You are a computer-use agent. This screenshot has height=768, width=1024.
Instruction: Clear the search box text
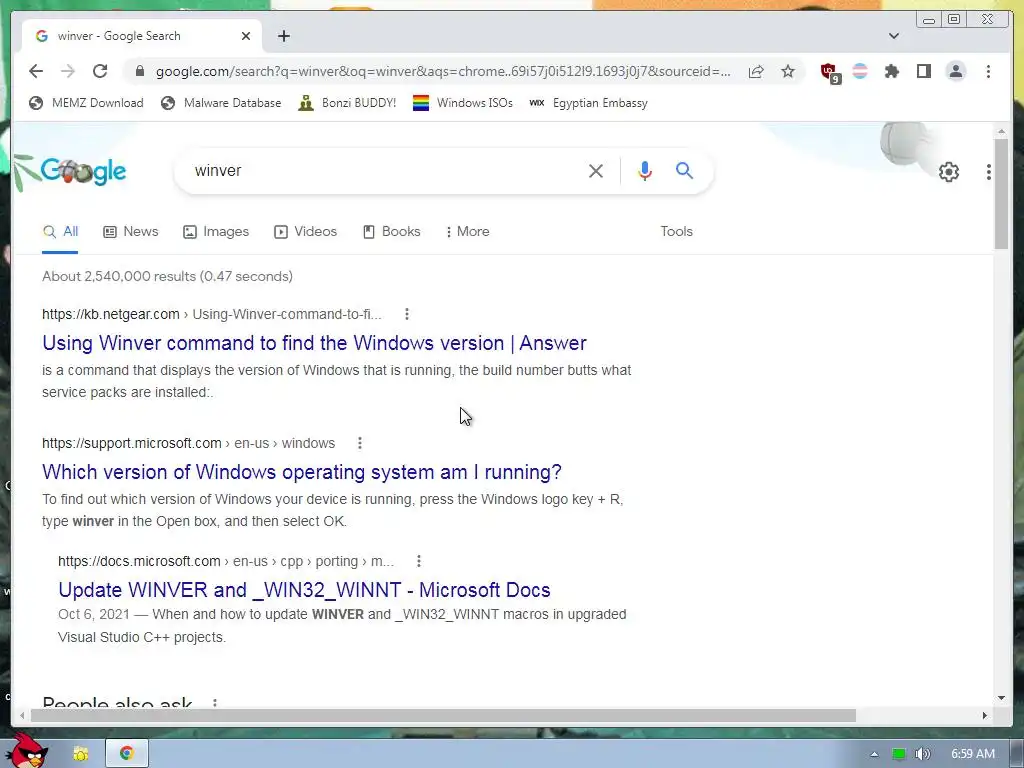596,171
